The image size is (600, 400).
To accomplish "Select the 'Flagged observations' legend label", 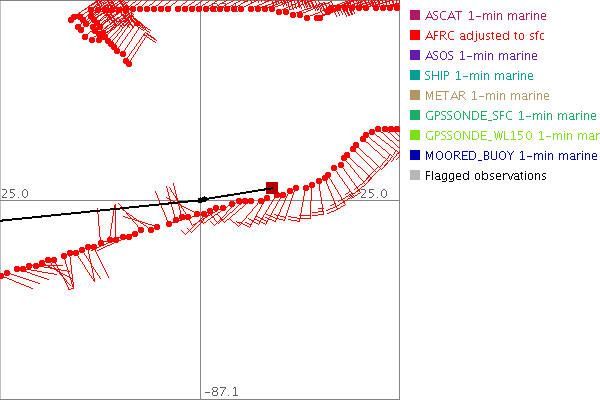I will tap(485, 176).
